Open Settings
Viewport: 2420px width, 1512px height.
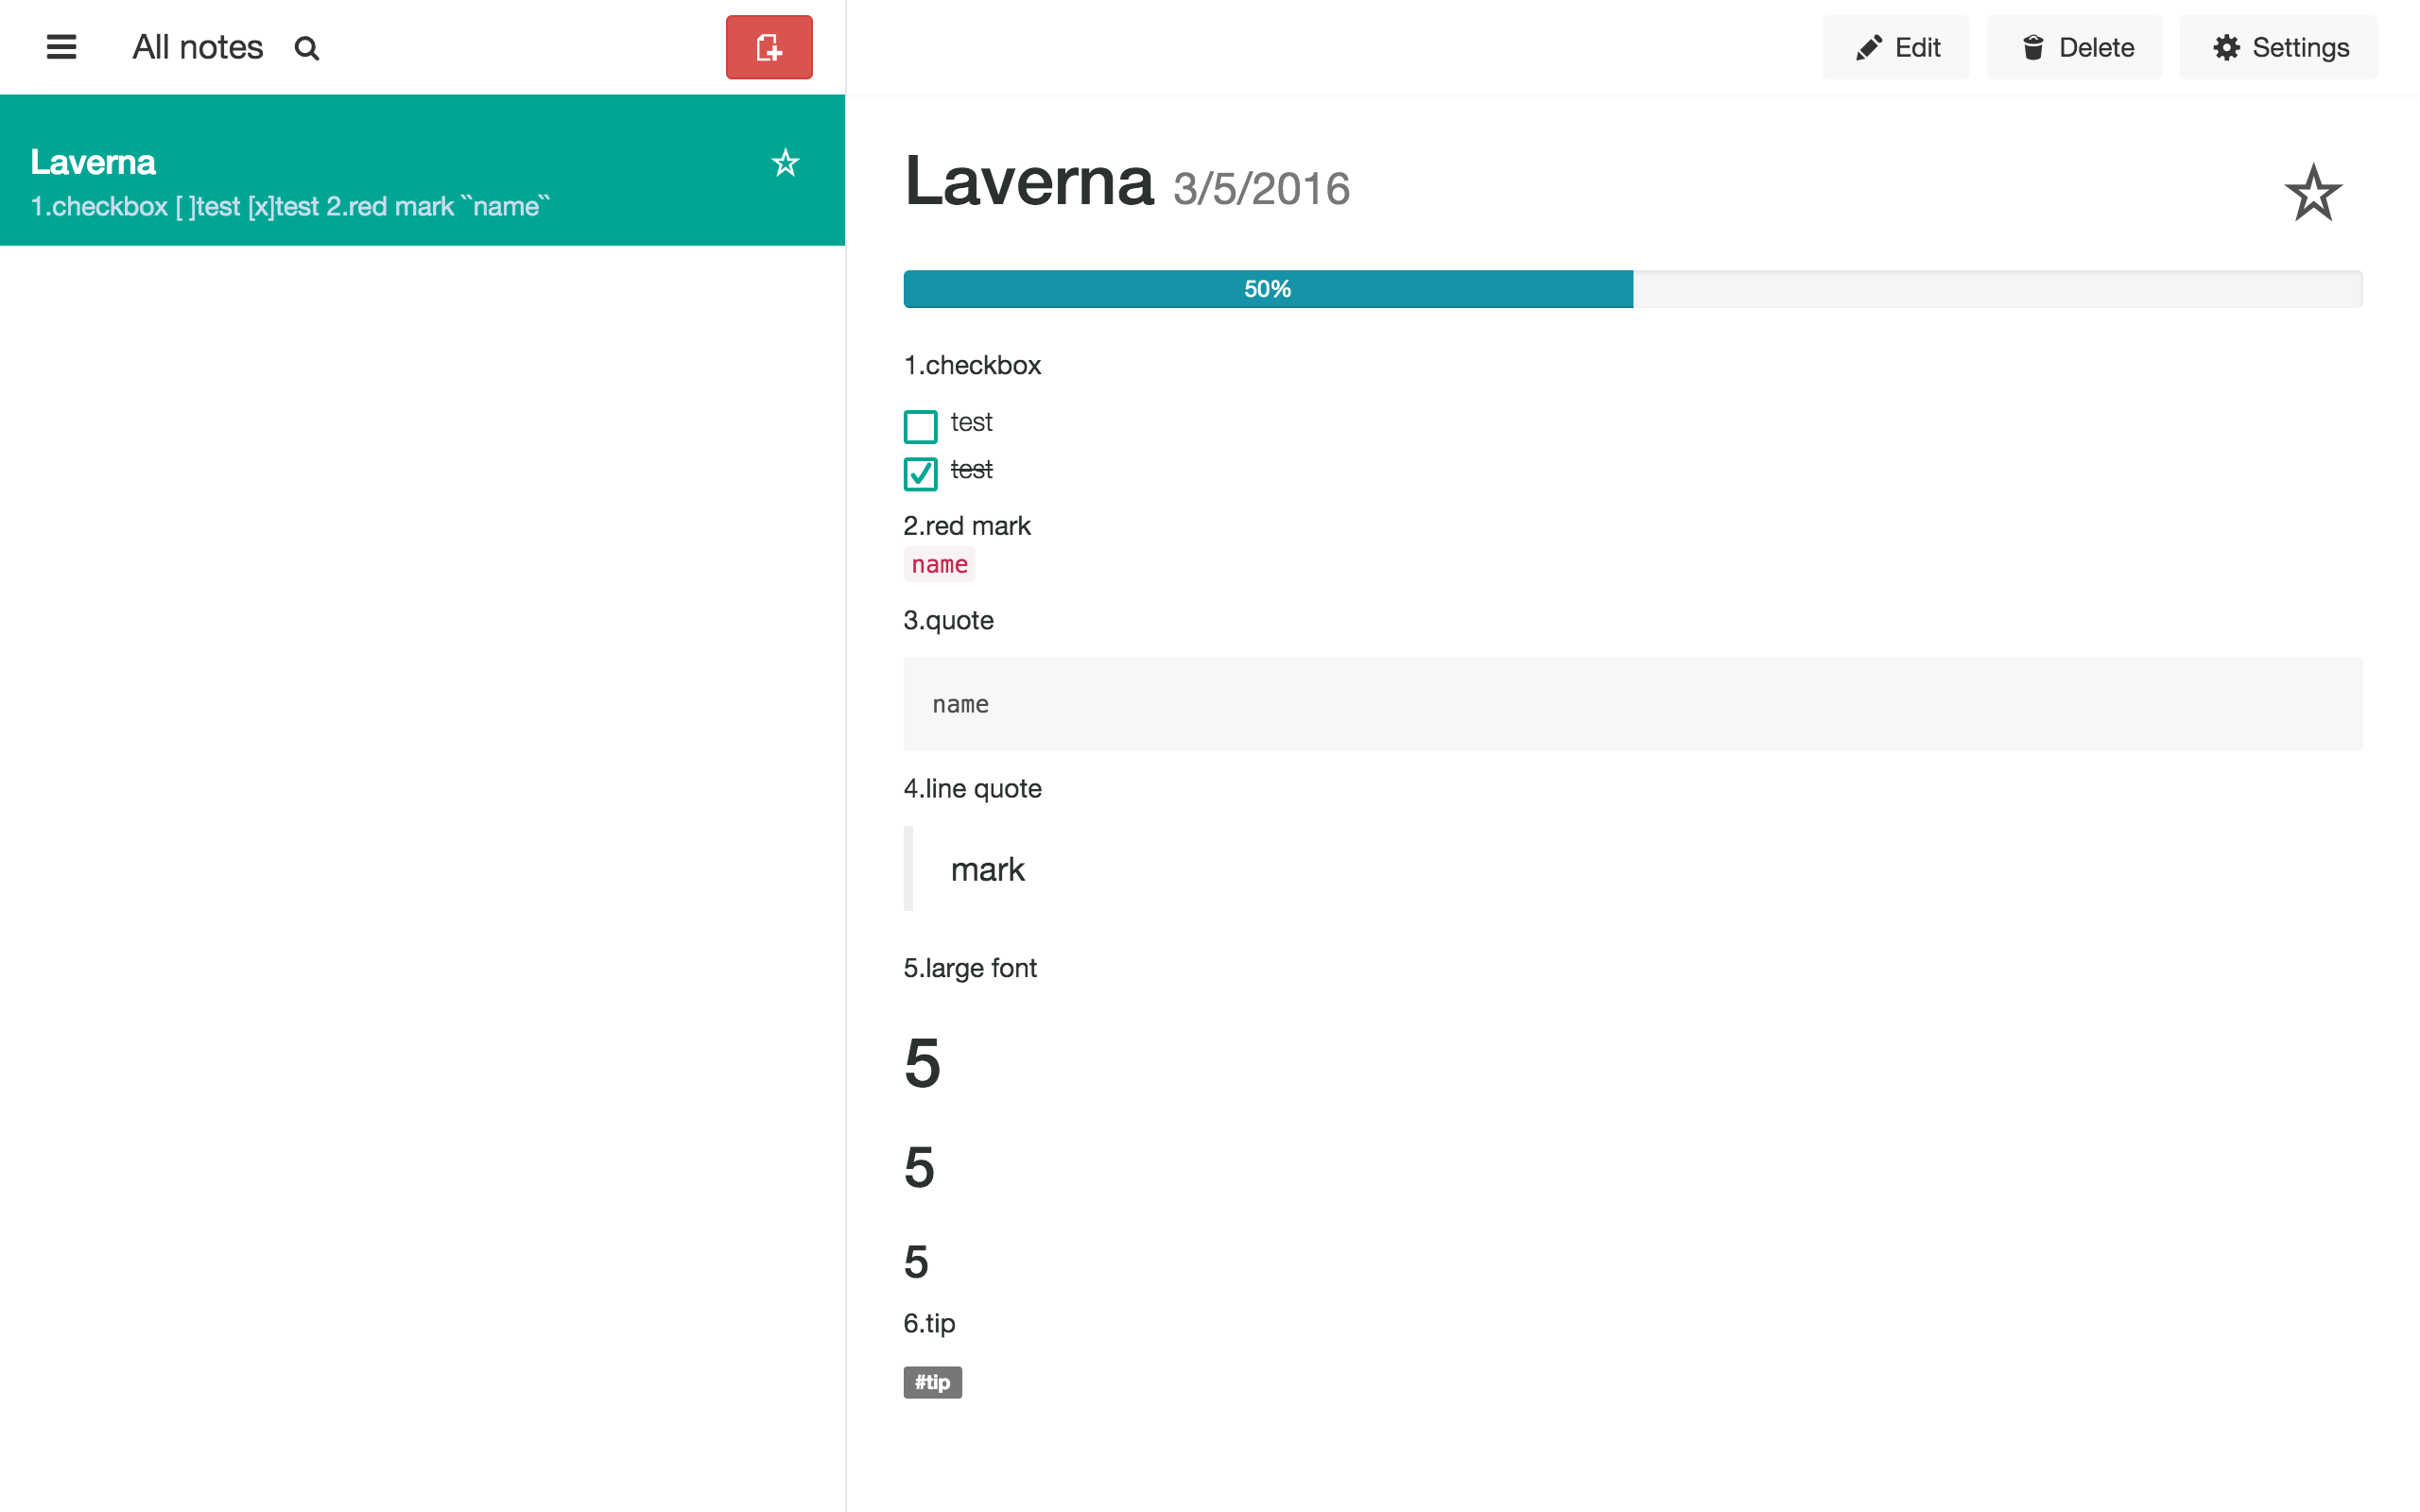pos(2279,47)
